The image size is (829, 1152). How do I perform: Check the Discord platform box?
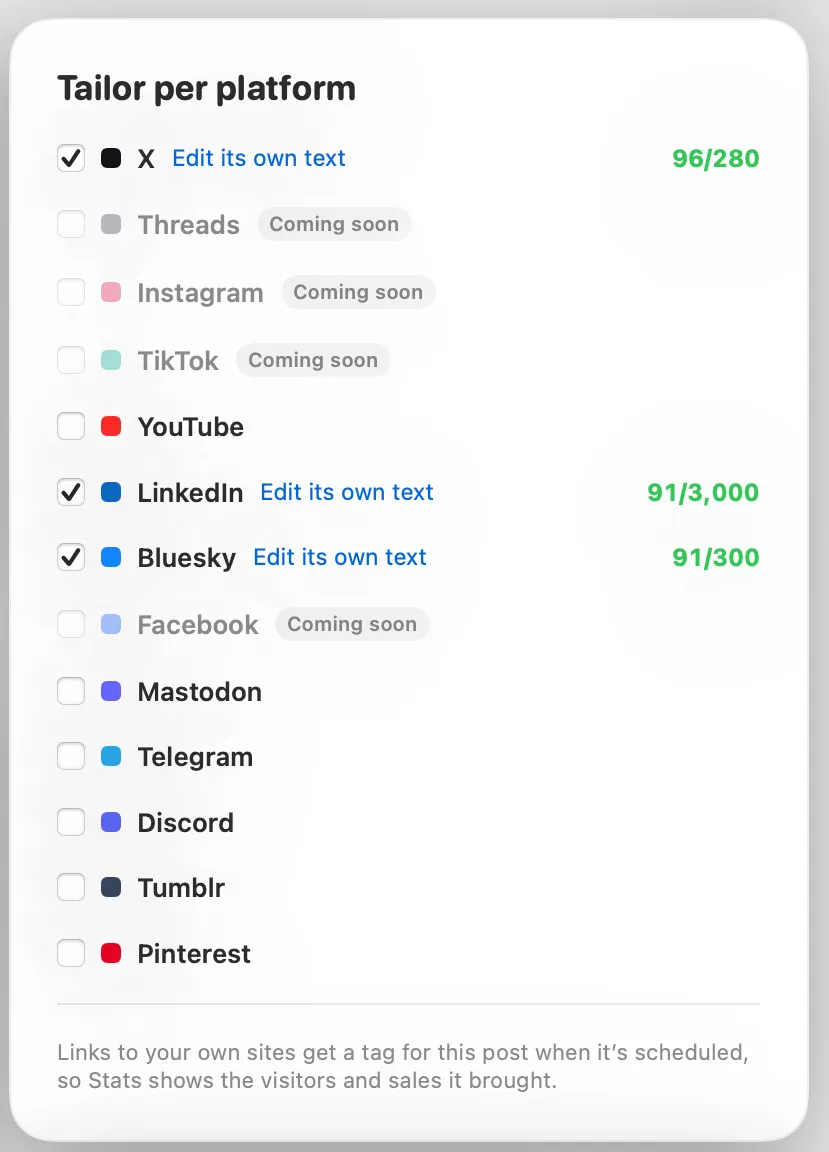tap(71, 822)
